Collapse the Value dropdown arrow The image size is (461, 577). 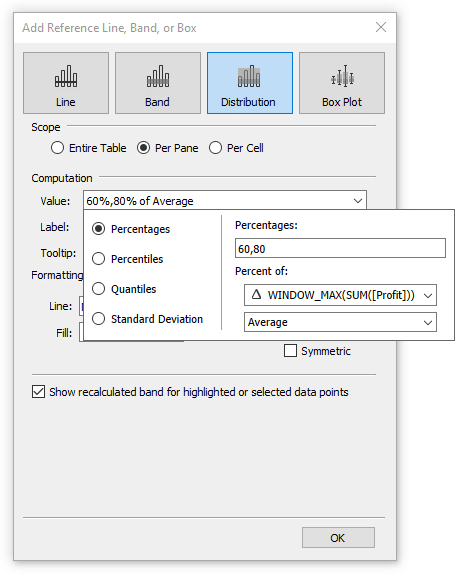click(358, 201)
